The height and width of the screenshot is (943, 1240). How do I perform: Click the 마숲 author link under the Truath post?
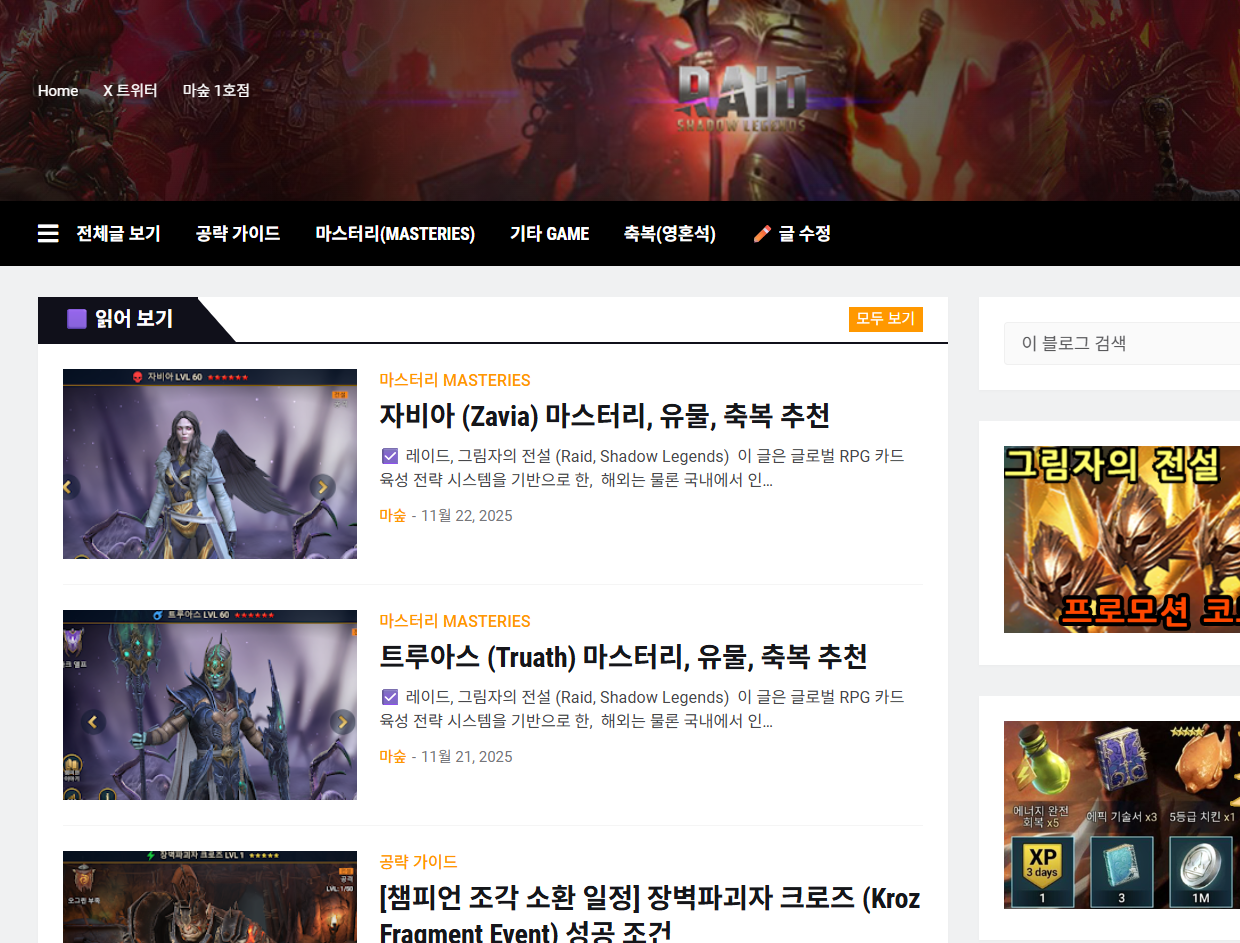[391, 758]
